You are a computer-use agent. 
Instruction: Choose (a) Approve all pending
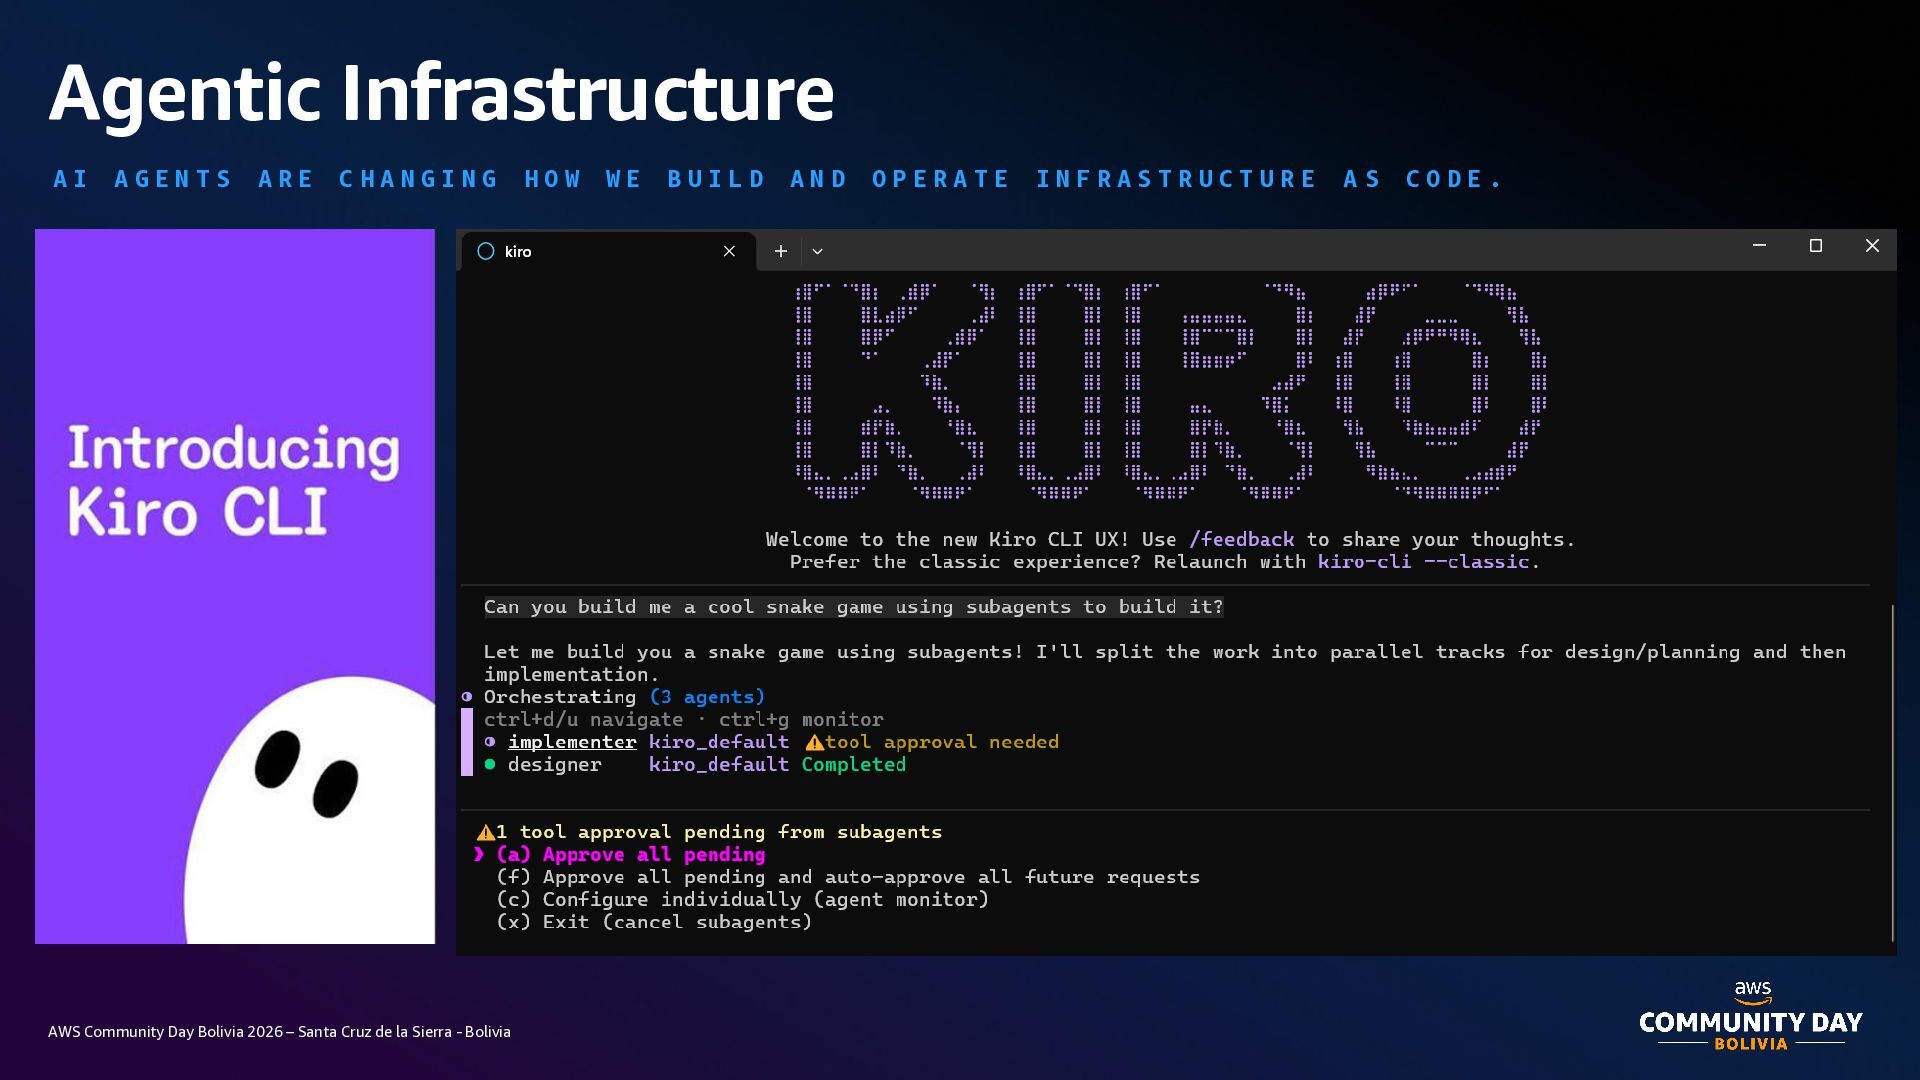click(630, 855)
